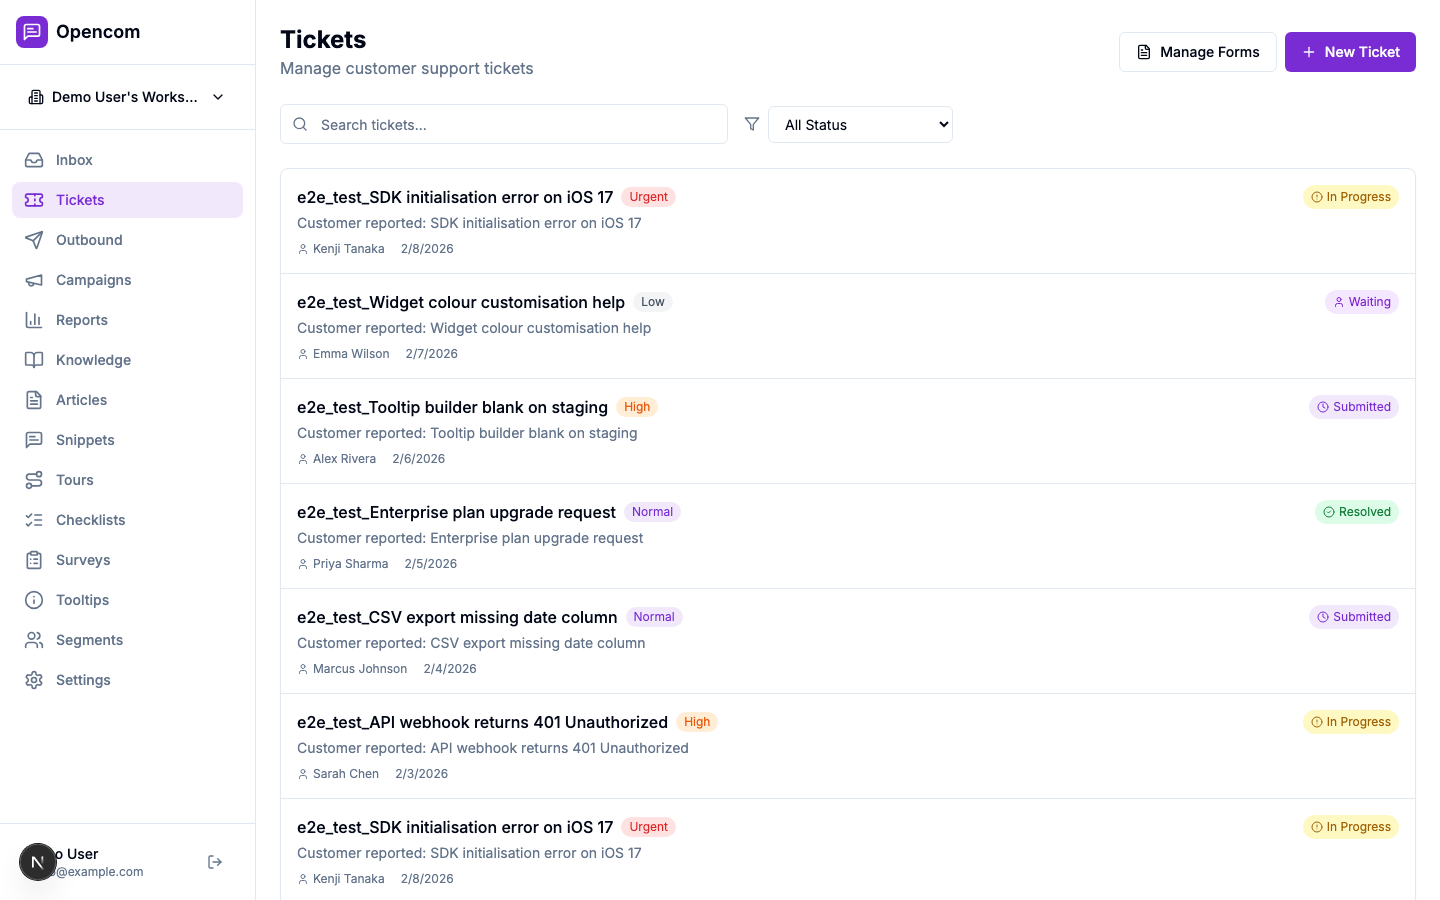Click the Urgent priority badge on iOS 17 ticket
1440x900 pixels.
click(648, 197)
